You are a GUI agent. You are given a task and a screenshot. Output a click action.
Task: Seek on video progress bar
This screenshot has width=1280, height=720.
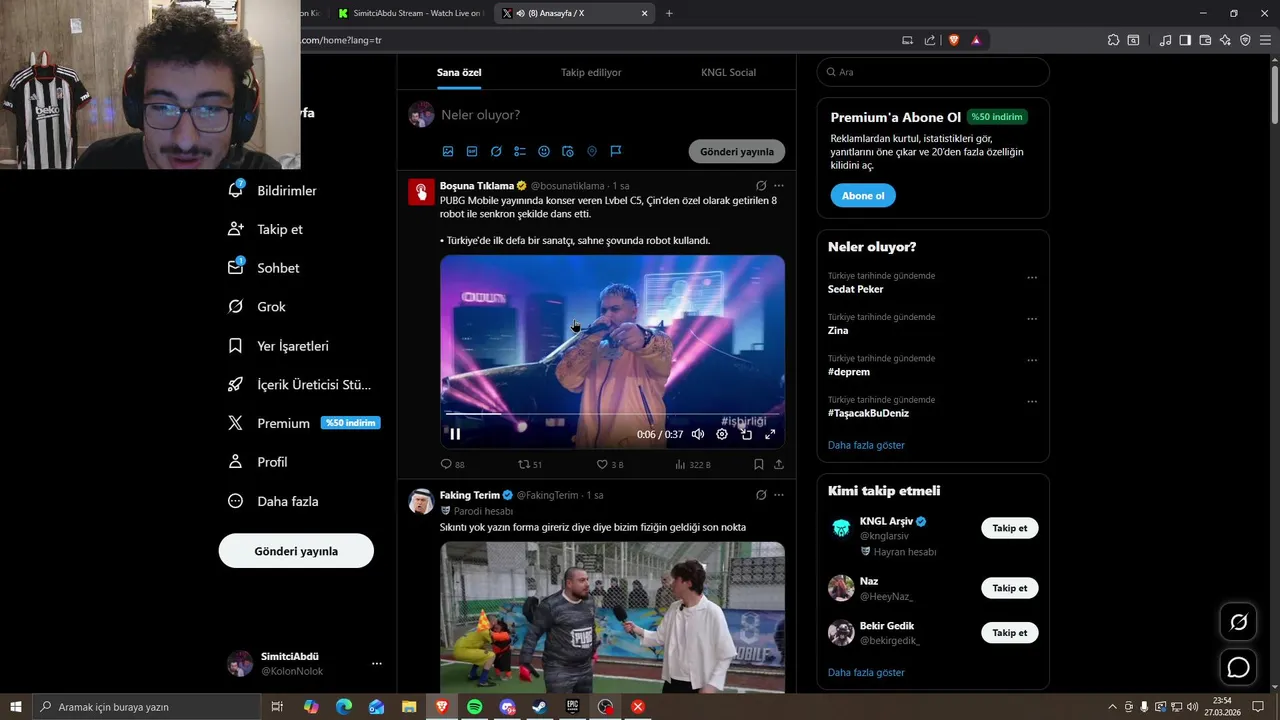pos(612,413)
